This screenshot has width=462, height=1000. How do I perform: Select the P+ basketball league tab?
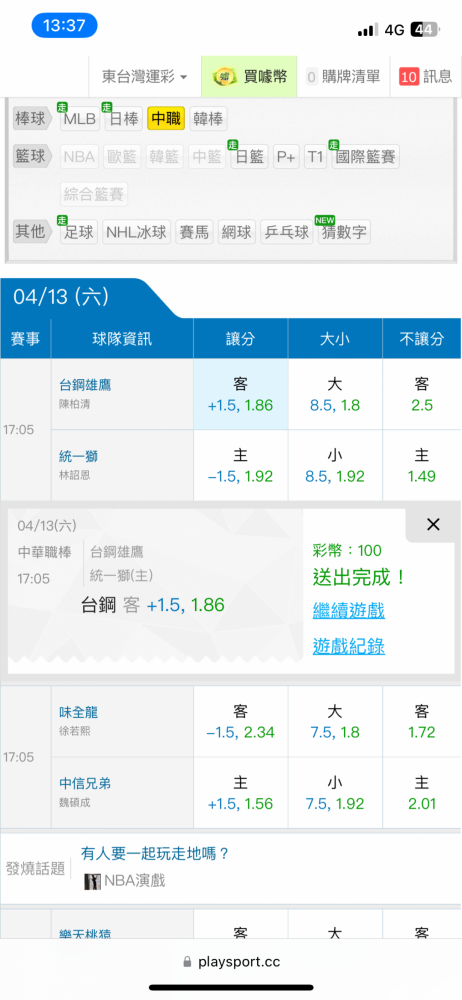pyautogui.click(x=286, y=157)
